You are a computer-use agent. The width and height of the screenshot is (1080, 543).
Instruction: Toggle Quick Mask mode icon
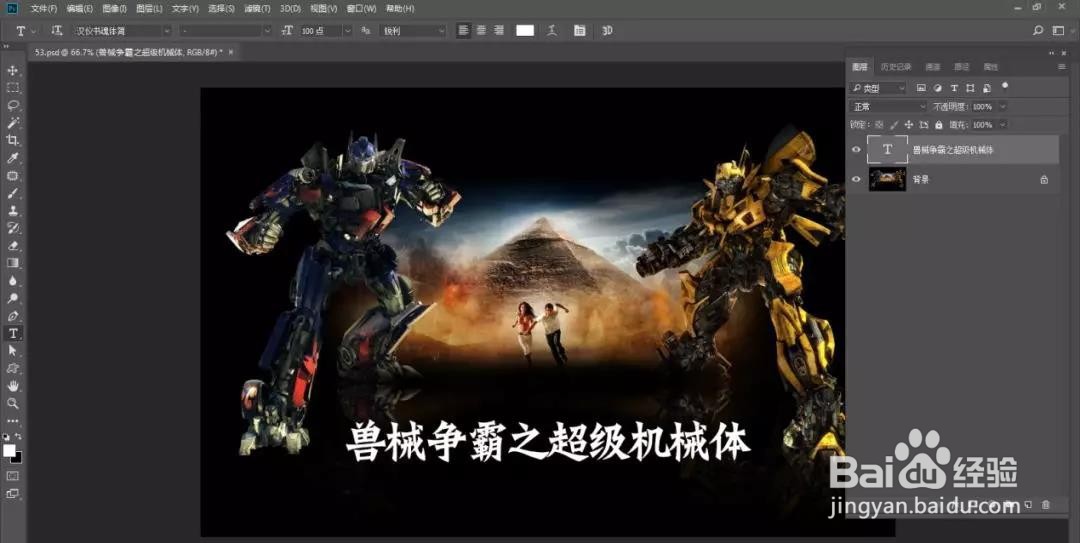[12, 476]
